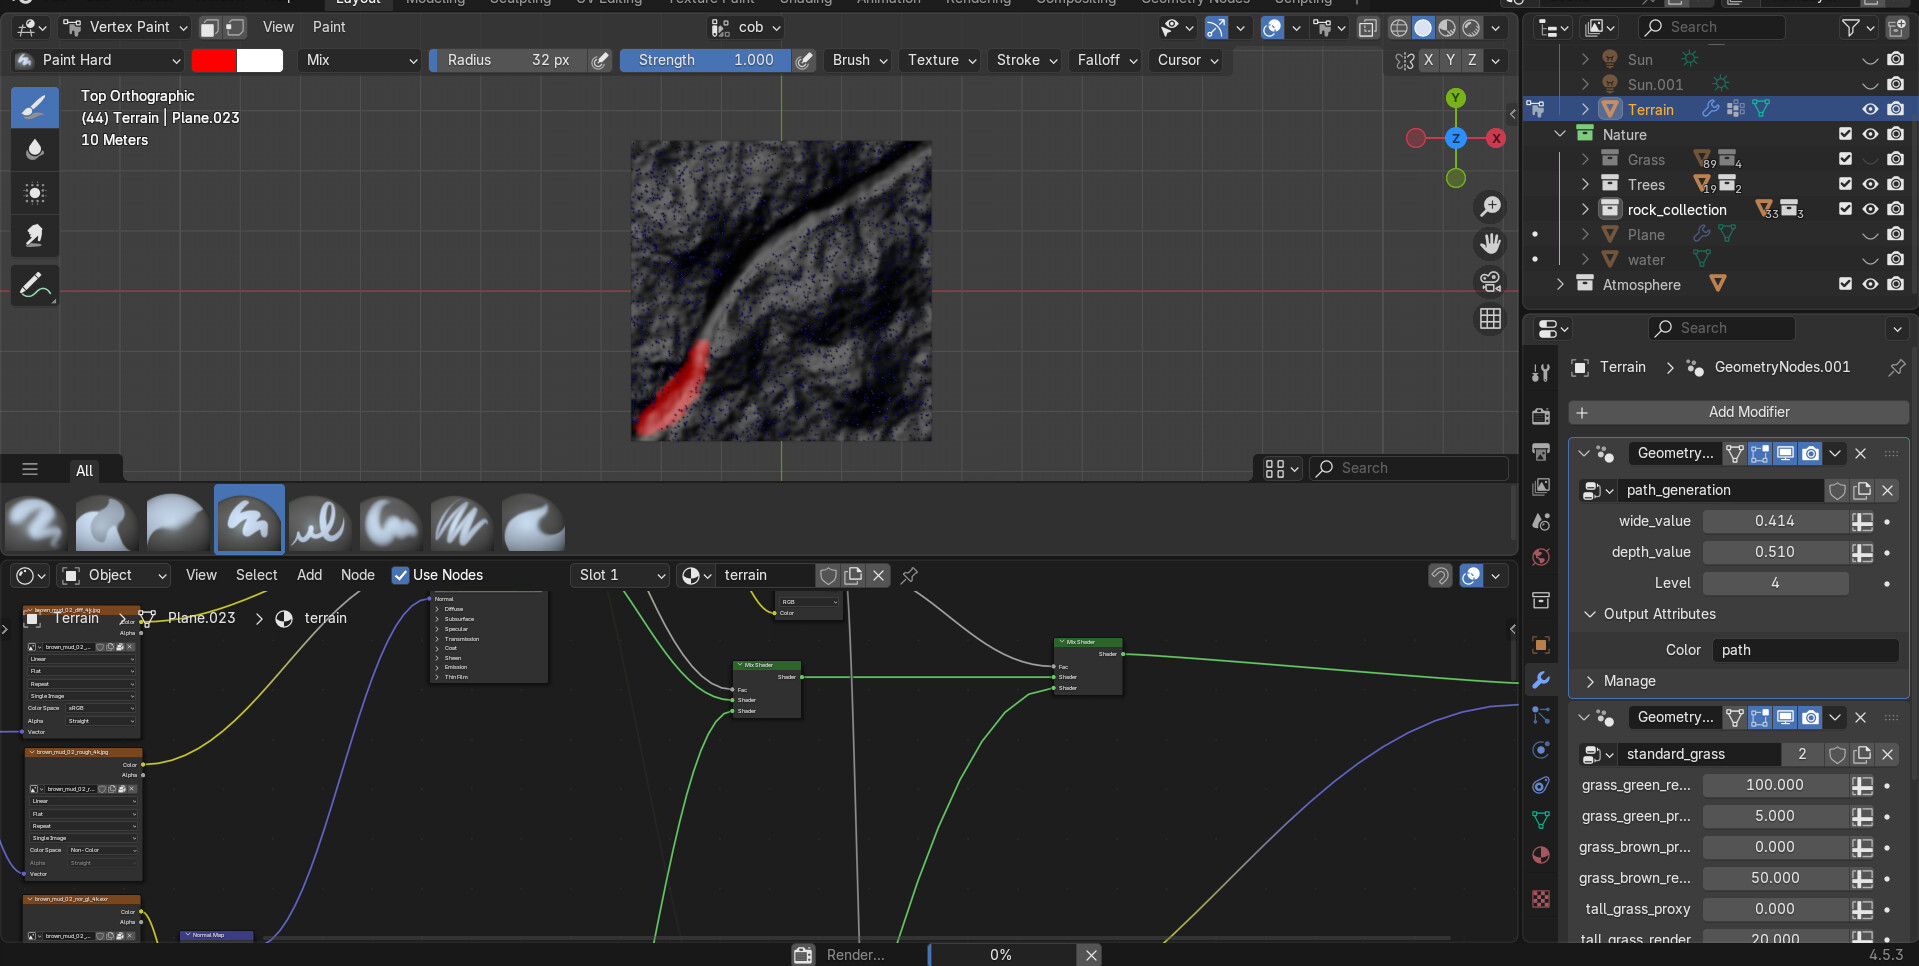The height and width of the screenshot is (966, 1919).
Task: Open the Falloff settings dropdown
Action: [1107, 61]
